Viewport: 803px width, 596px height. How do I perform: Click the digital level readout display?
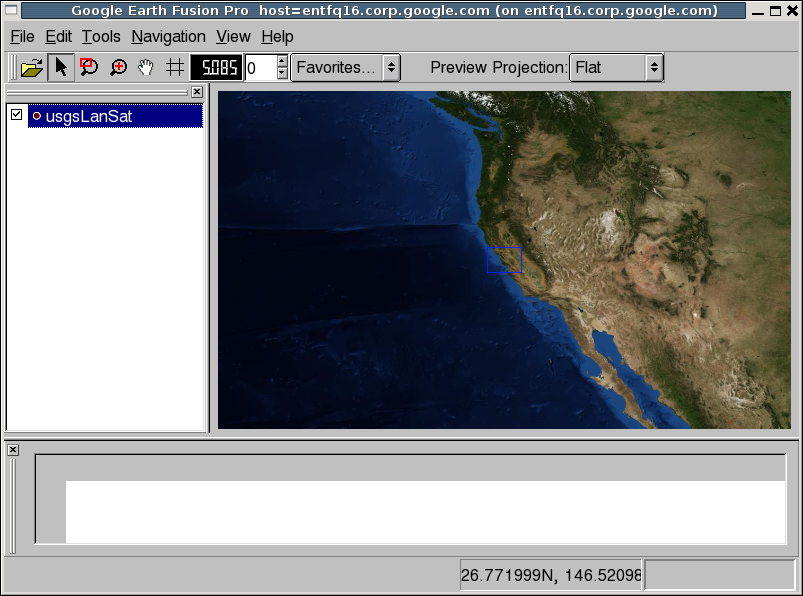click(x=215, y=67)
